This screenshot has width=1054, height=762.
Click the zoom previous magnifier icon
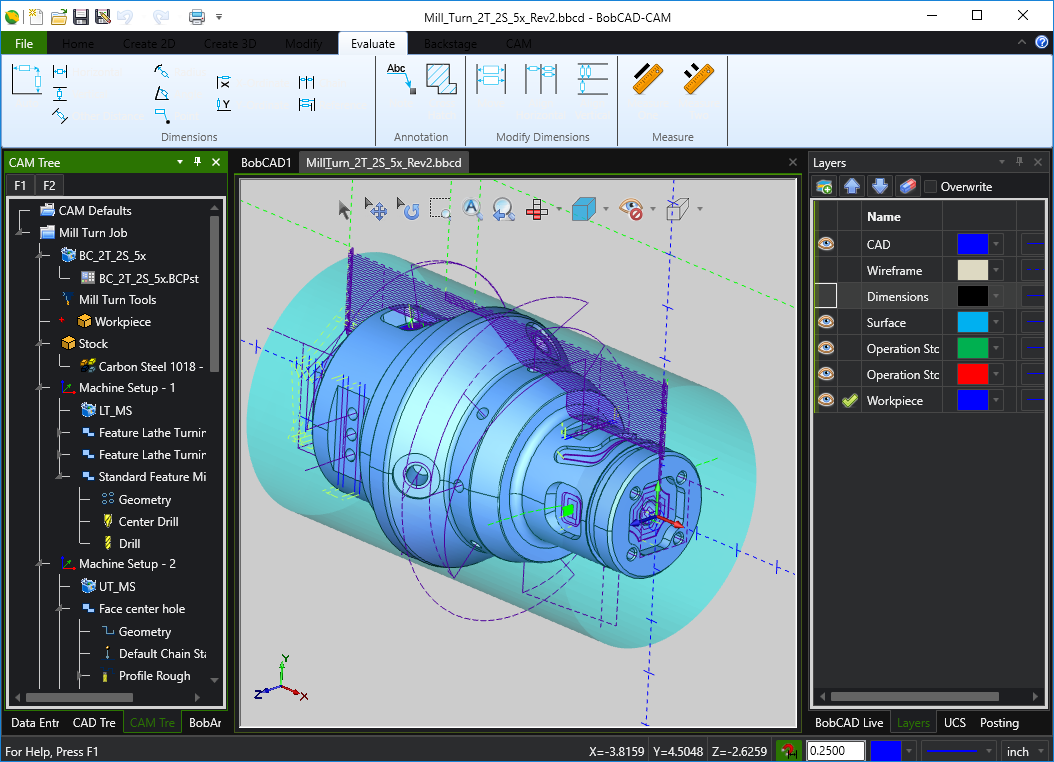(x=504, y=209)
